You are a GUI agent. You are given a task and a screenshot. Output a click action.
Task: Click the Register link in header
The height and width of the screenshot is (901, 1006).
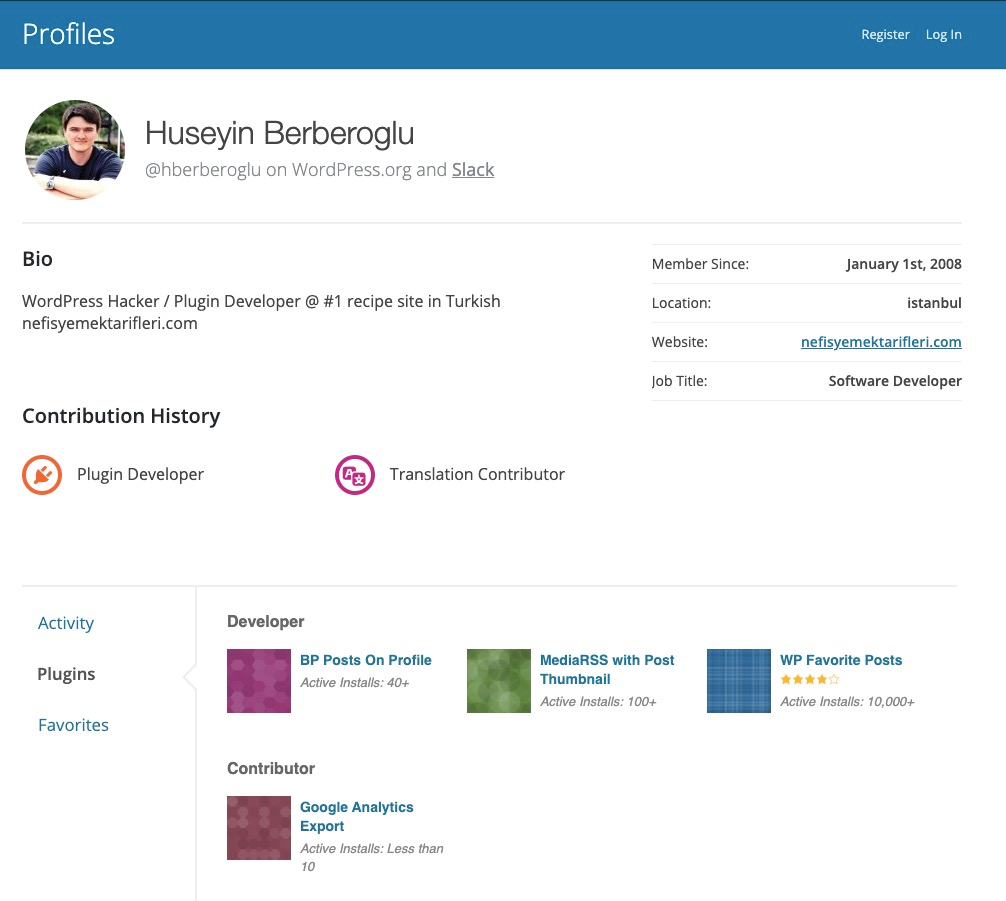coord(885,35)
